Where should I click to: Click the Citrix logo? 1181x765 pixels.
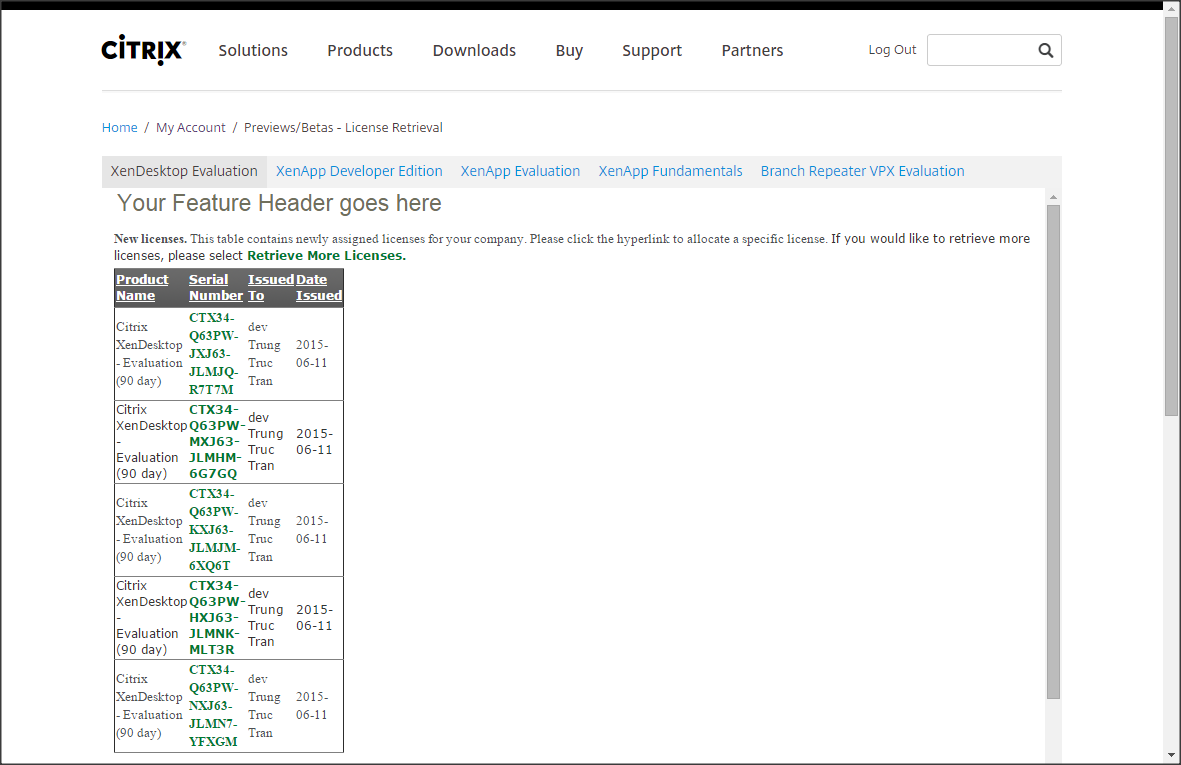coord(143,50)
